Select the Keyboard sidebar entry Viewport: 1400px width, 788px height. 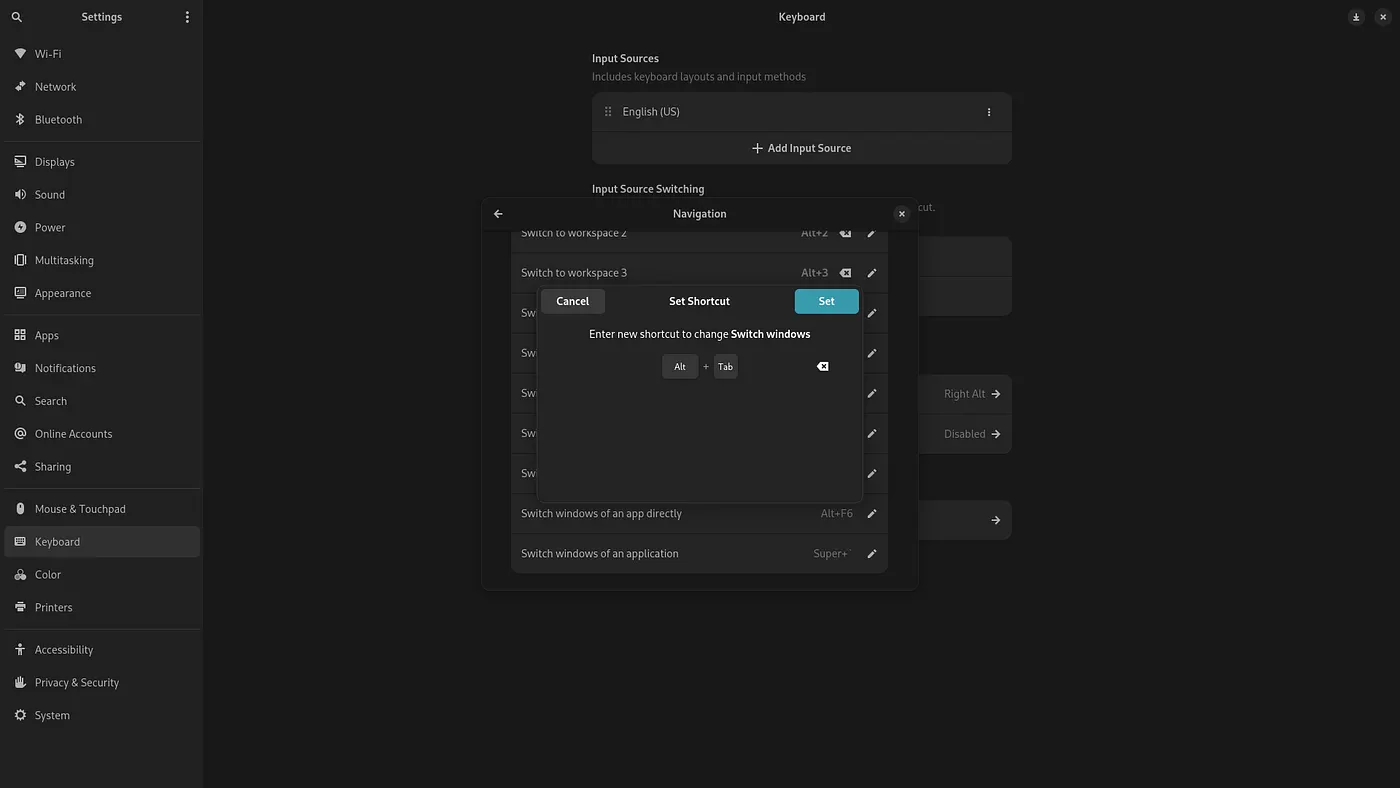click(x=102, y=542)
